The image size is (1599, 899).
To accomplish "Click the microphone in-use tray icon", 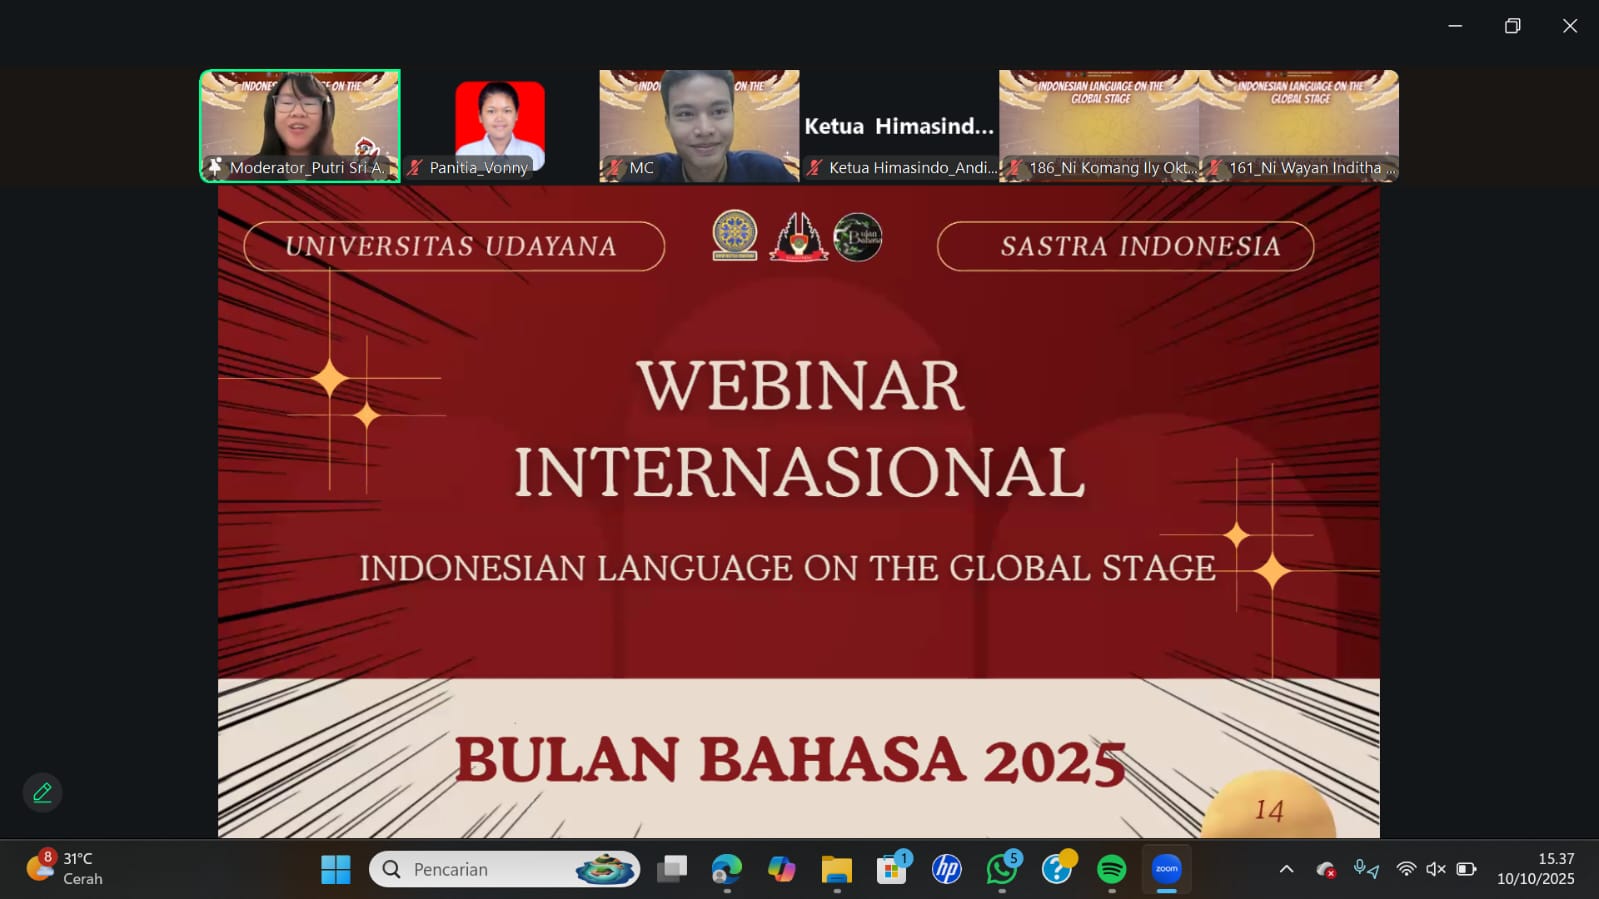I will tap(1365, 869).
